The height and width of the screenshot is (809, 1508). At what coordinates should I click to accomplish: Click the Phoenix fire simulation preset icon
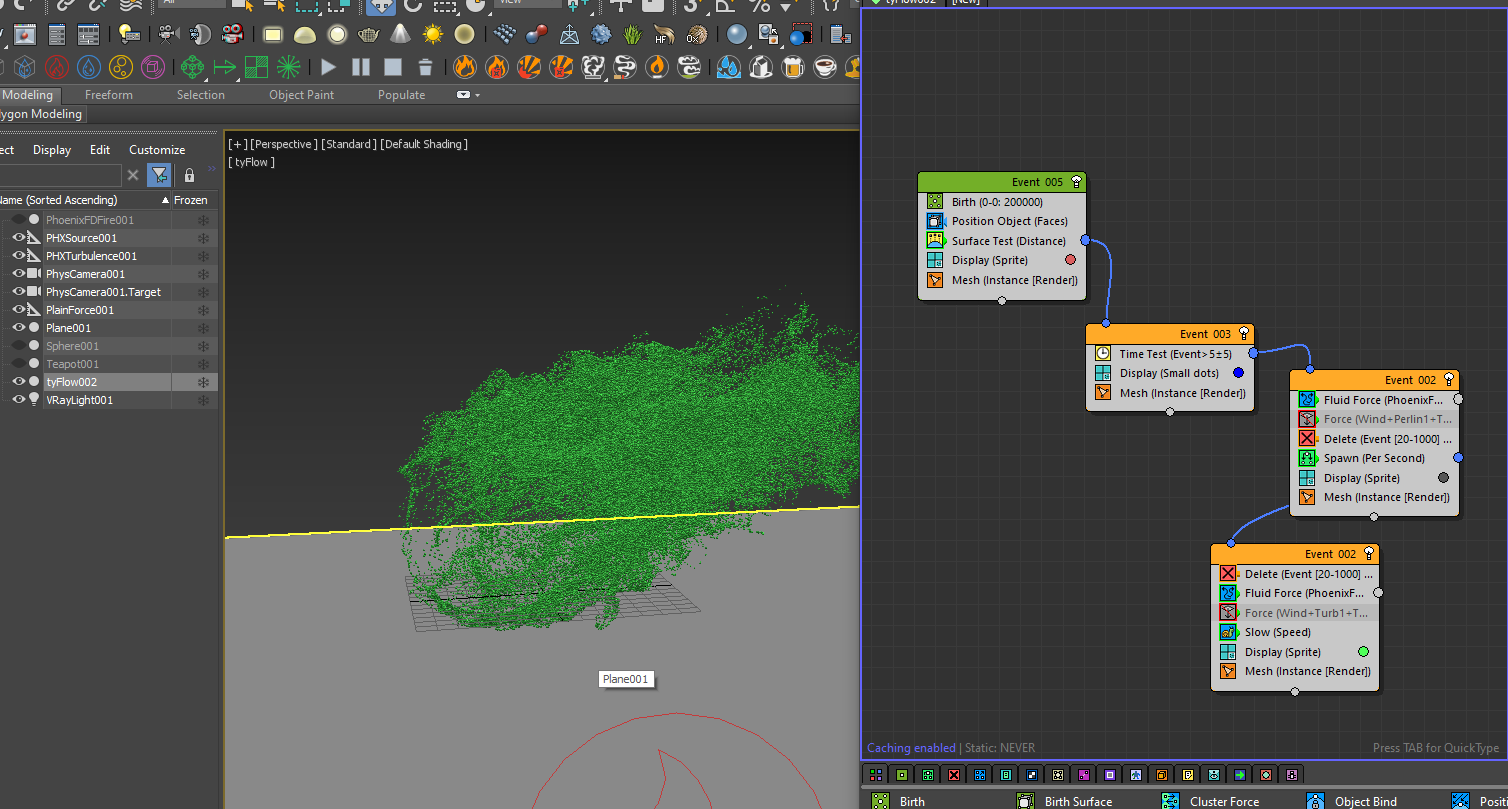(x=465, y=67)
